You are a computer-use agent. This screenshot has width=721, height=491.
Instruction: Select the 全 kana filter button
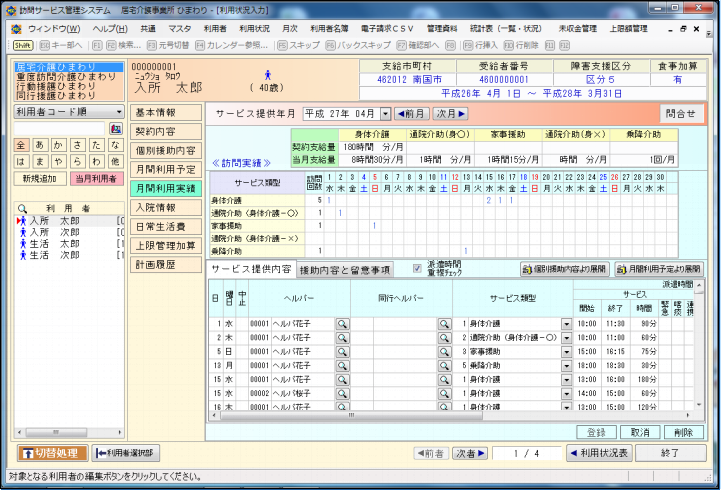pyautogui.click(x=22, y=145)
